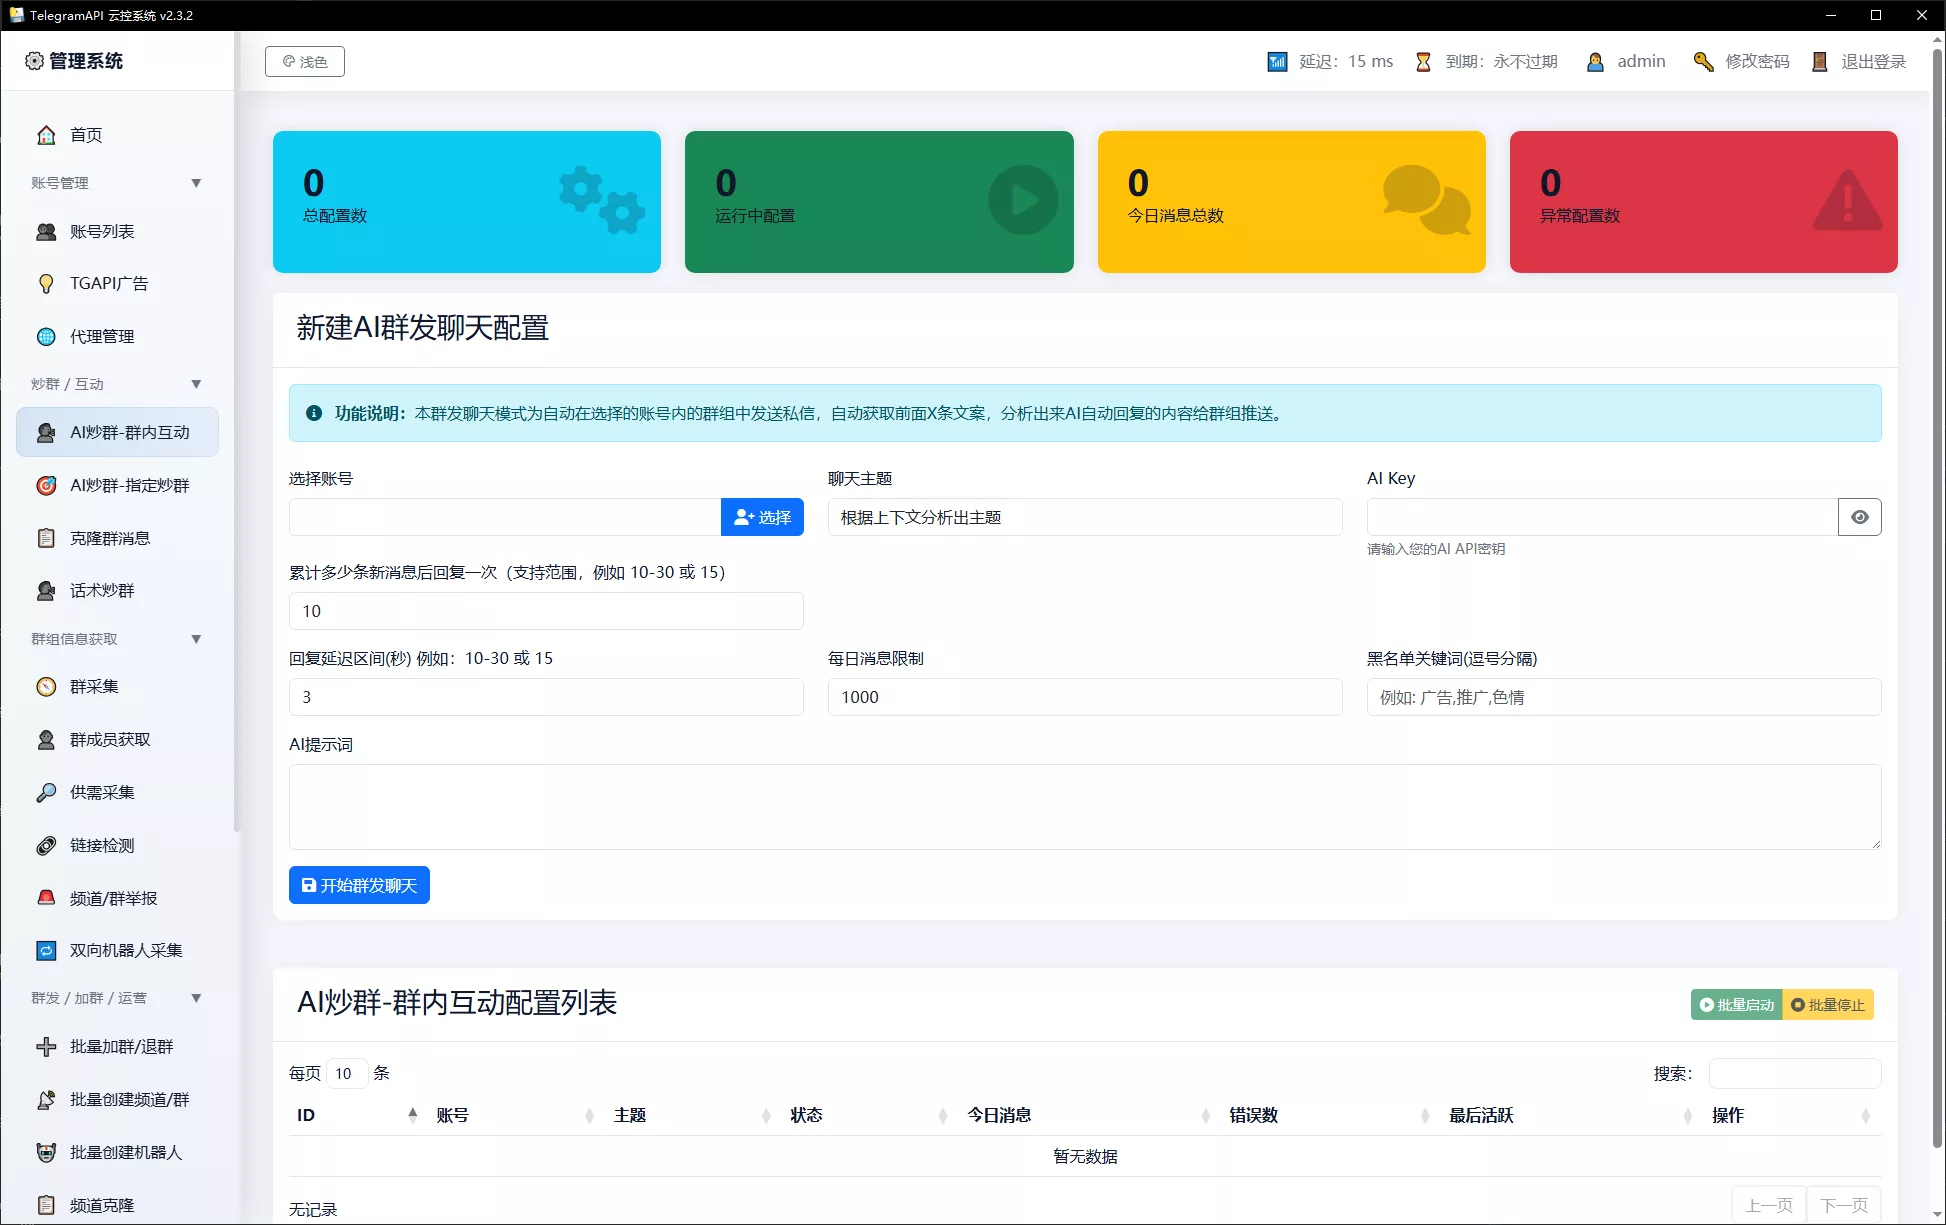
Task: Click the 总配置数 stat card
Action: tap(467, 202)
